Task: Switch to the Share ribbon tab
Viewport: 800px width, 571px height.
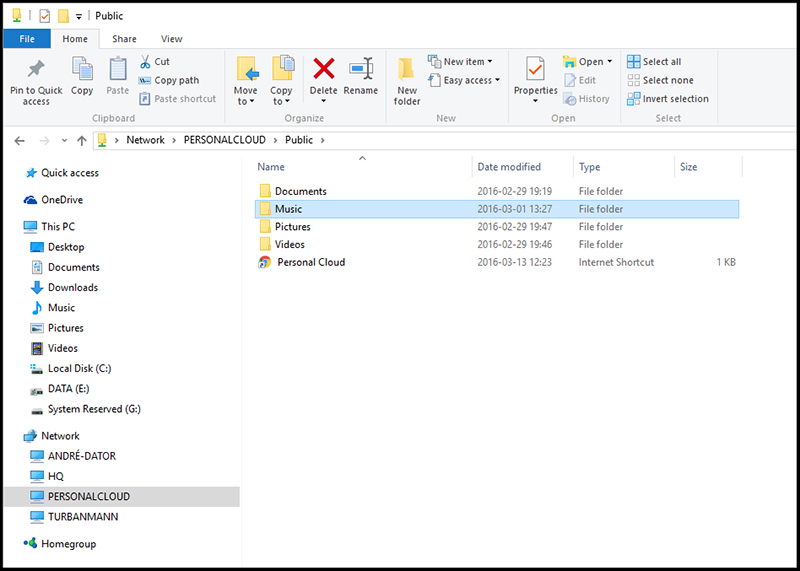Action: click(125, 39)
